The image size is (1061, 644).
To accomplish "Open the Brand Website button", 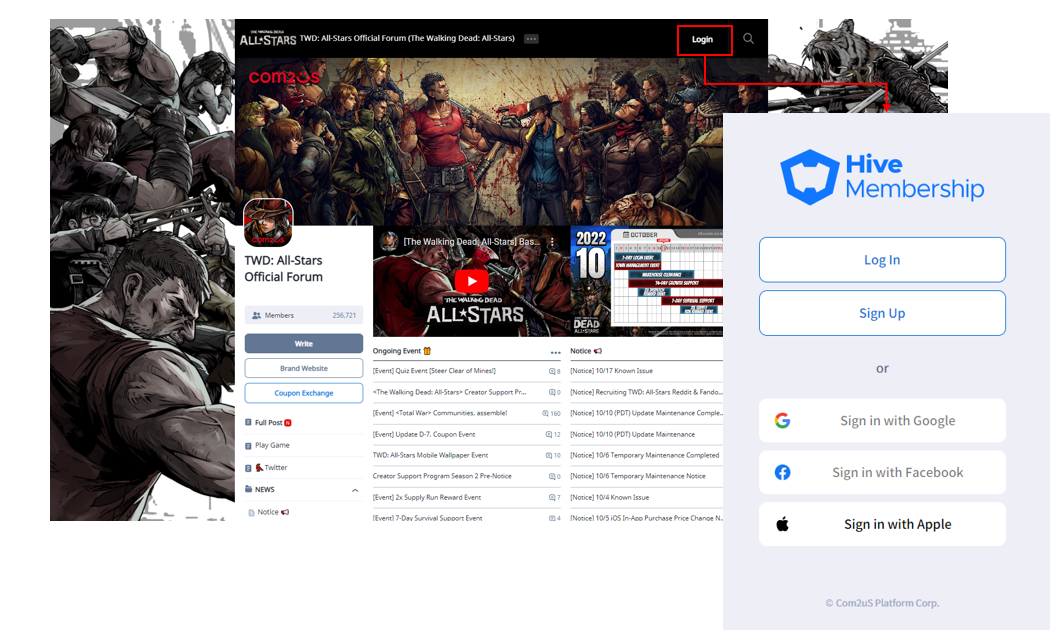I will [x=304, y=368].
